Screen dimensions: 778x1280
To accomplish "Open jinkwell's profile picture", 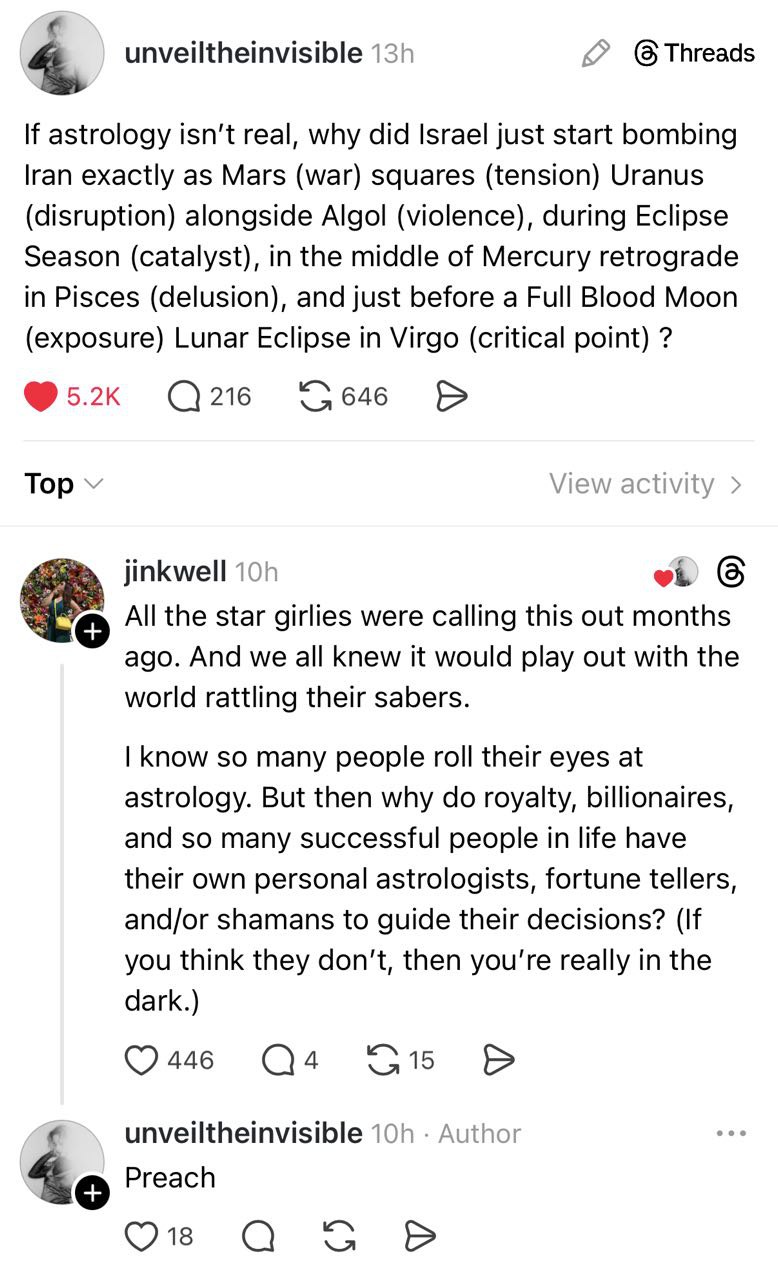I will pos(62,599).
